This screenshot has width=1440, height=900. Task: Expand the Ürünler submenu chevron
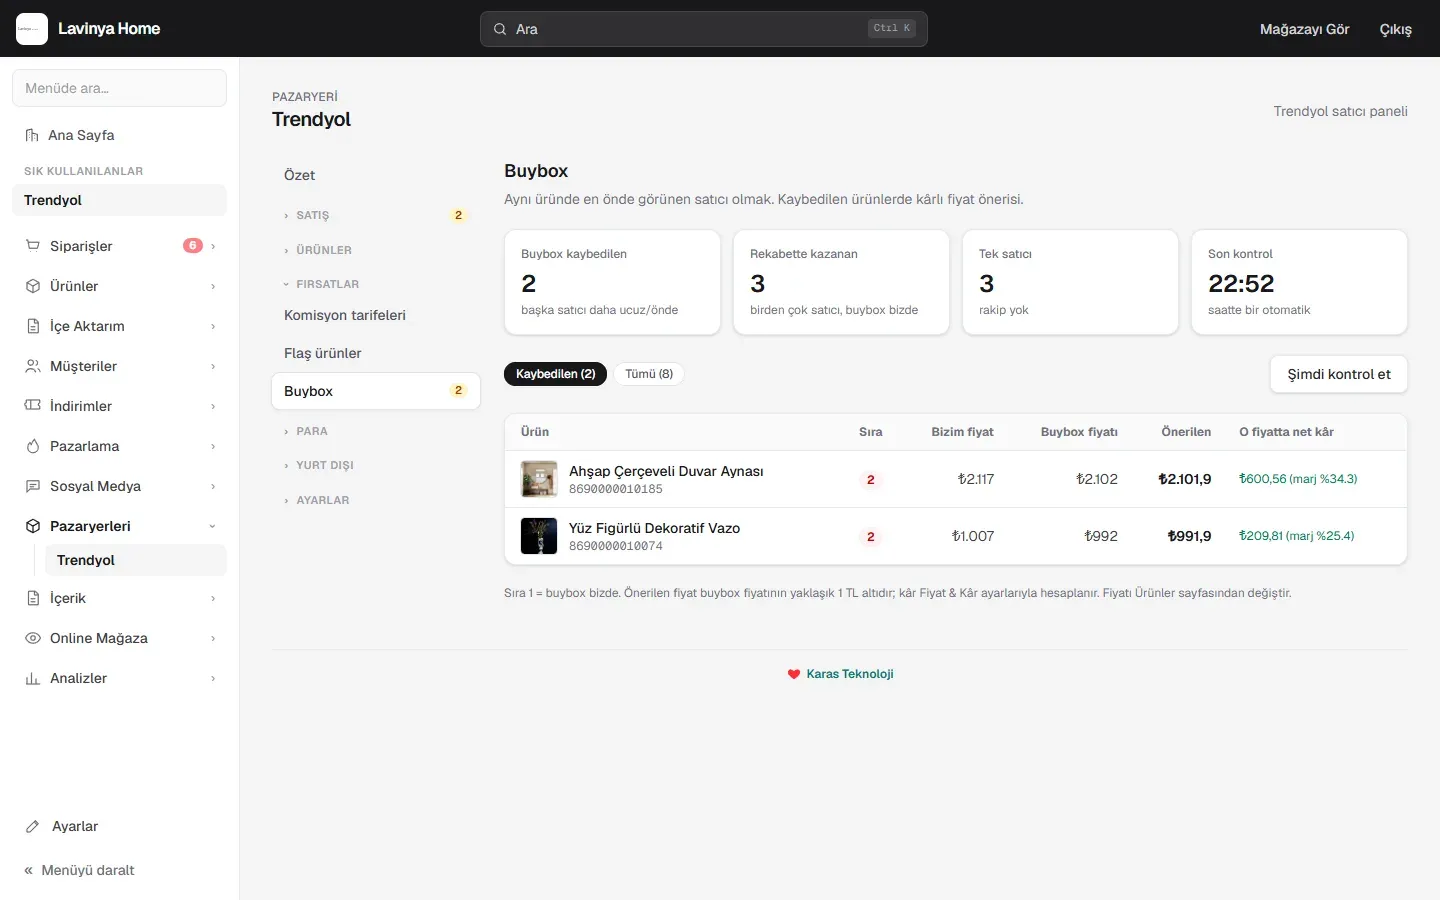213,286
